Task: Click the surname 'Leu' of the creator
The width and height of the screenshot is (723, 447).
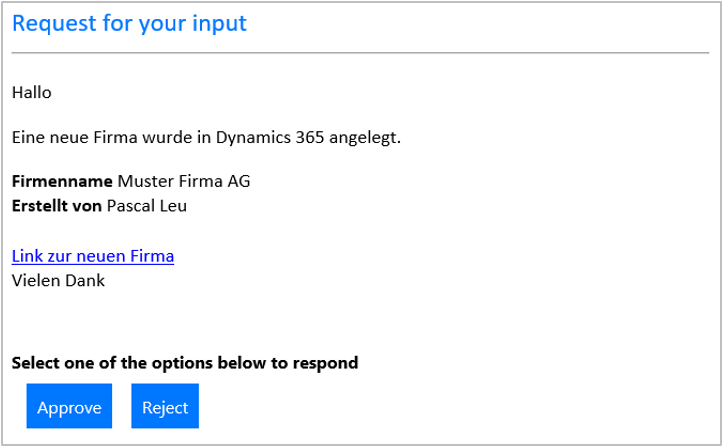Action: point(174,206)
